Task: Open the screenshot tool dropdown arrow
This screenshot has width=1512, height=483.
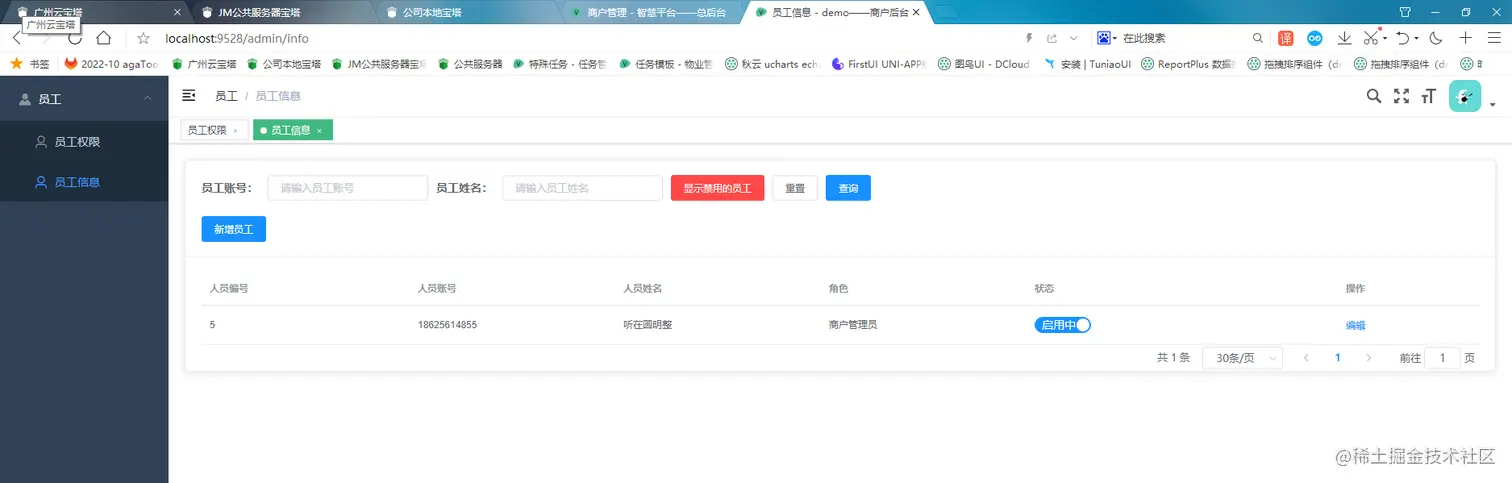Action: pos(1385,40)
